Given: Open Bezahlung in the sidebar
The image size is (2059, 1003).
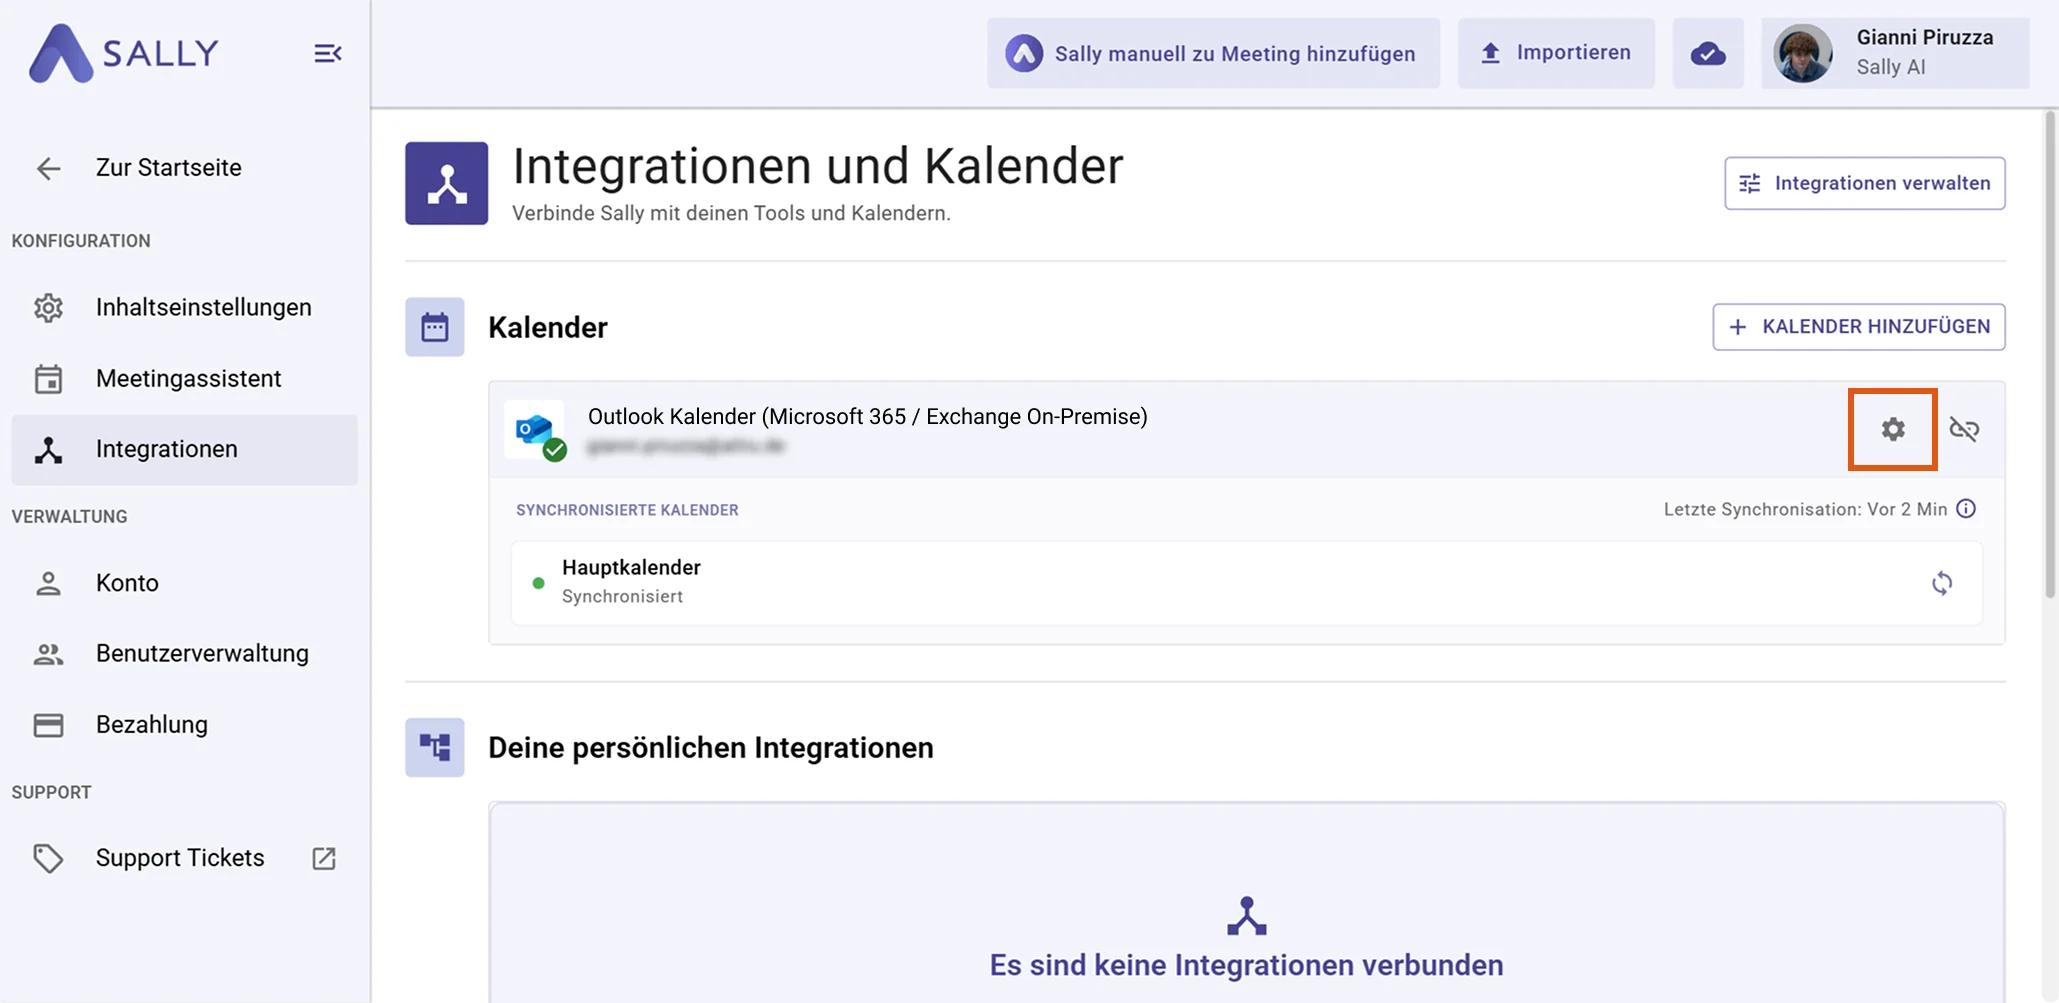Looking at the screenshot, I should [184, 724].
